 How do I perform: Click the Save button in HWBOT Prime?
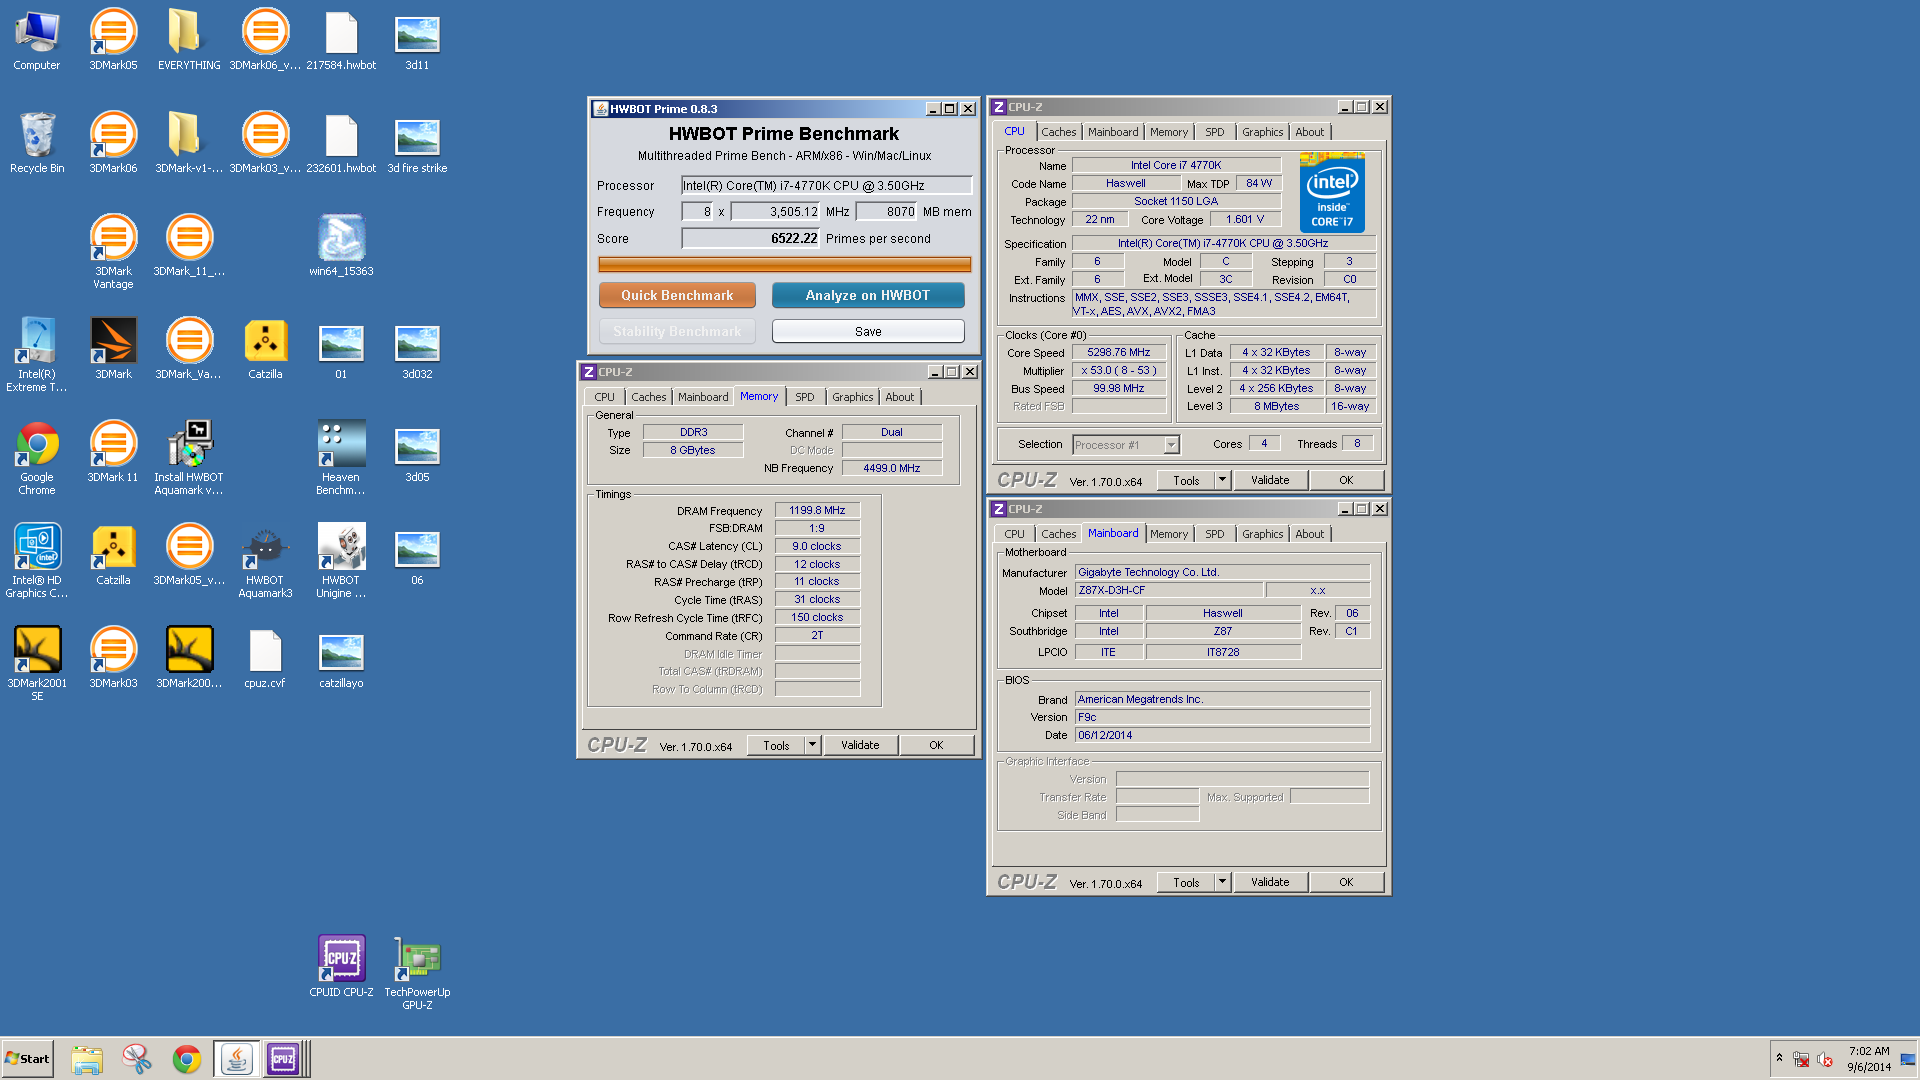click(868, 331)
